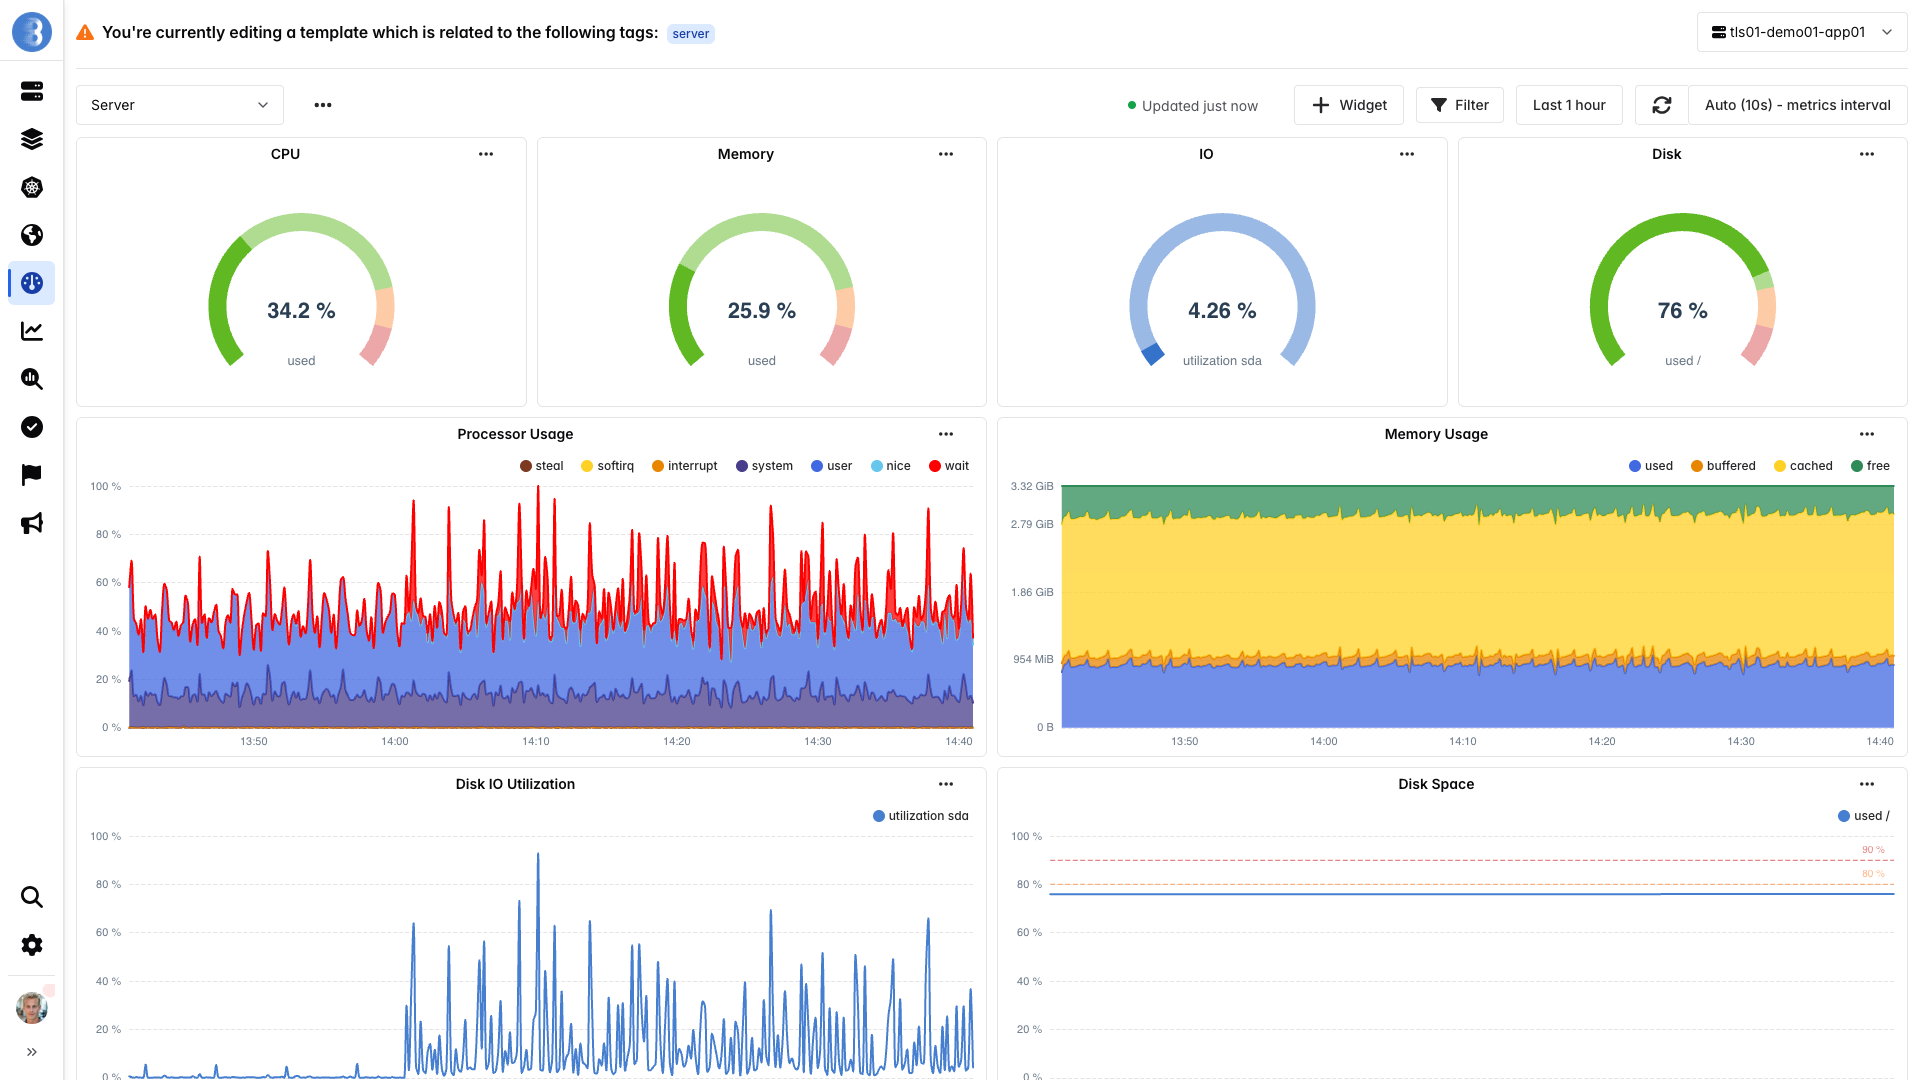Click the search icon in sidebar

(32, 897)
